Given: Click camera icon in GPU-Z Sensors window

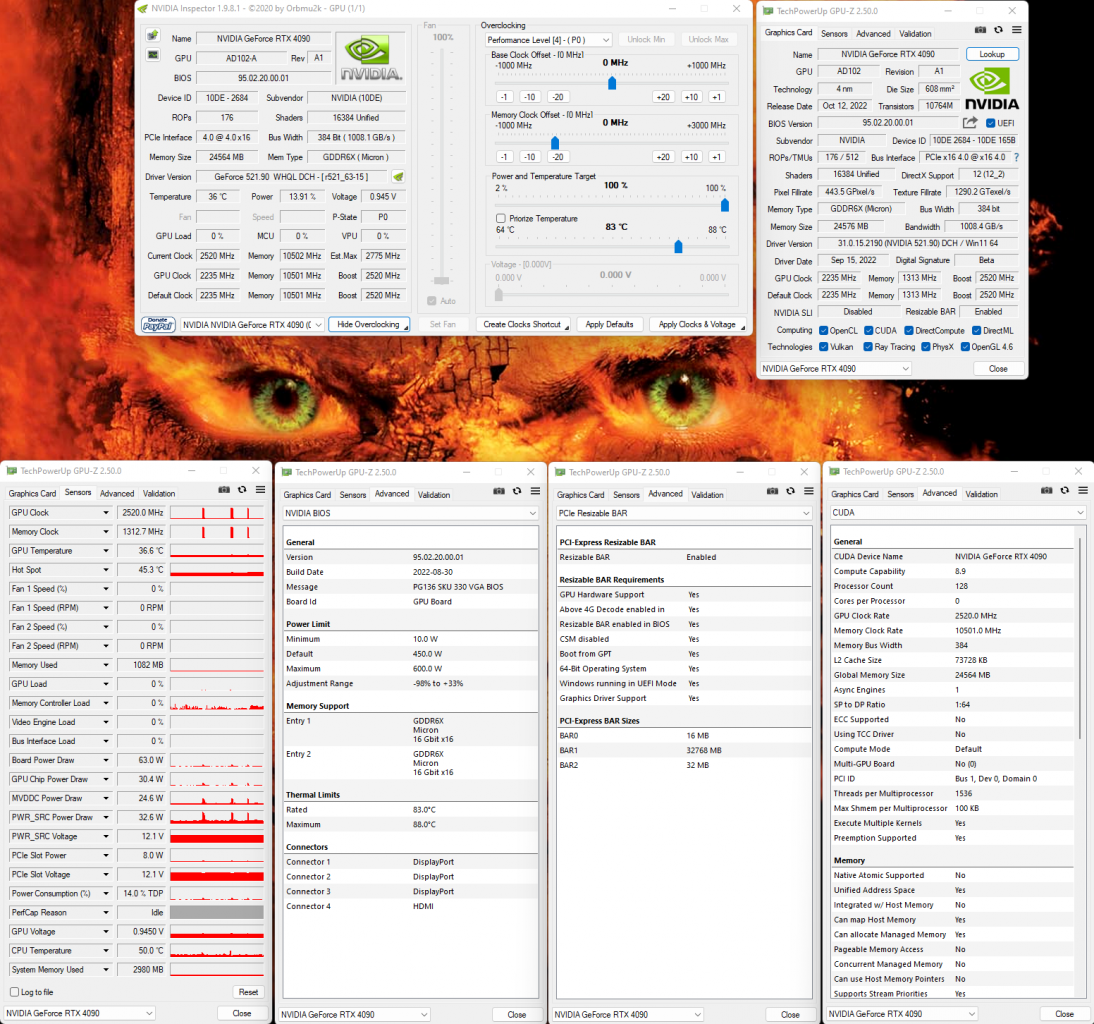Looking at the screenshot, I should 224,490.
